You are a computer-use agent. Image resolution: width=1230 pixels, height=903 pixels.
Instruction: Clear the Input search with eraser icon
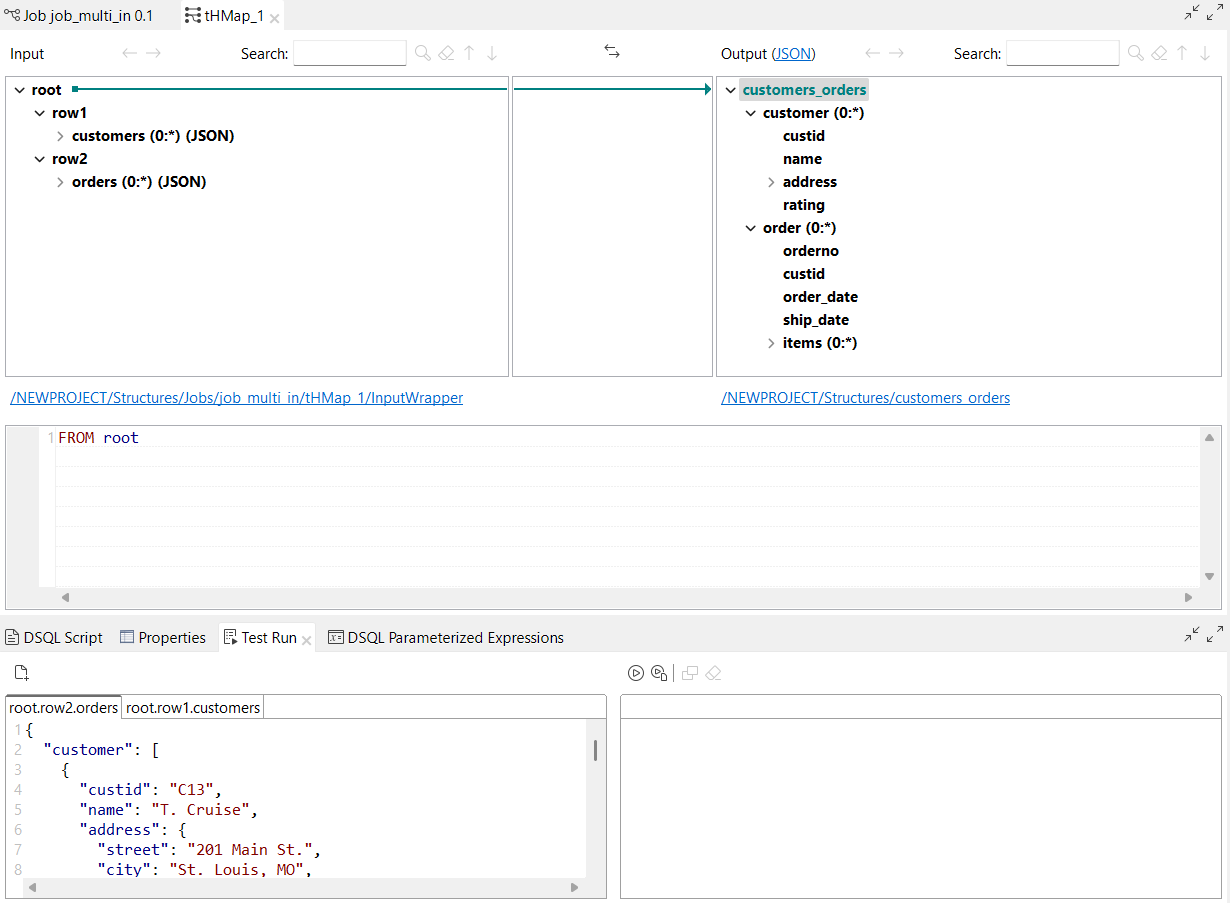446,53
